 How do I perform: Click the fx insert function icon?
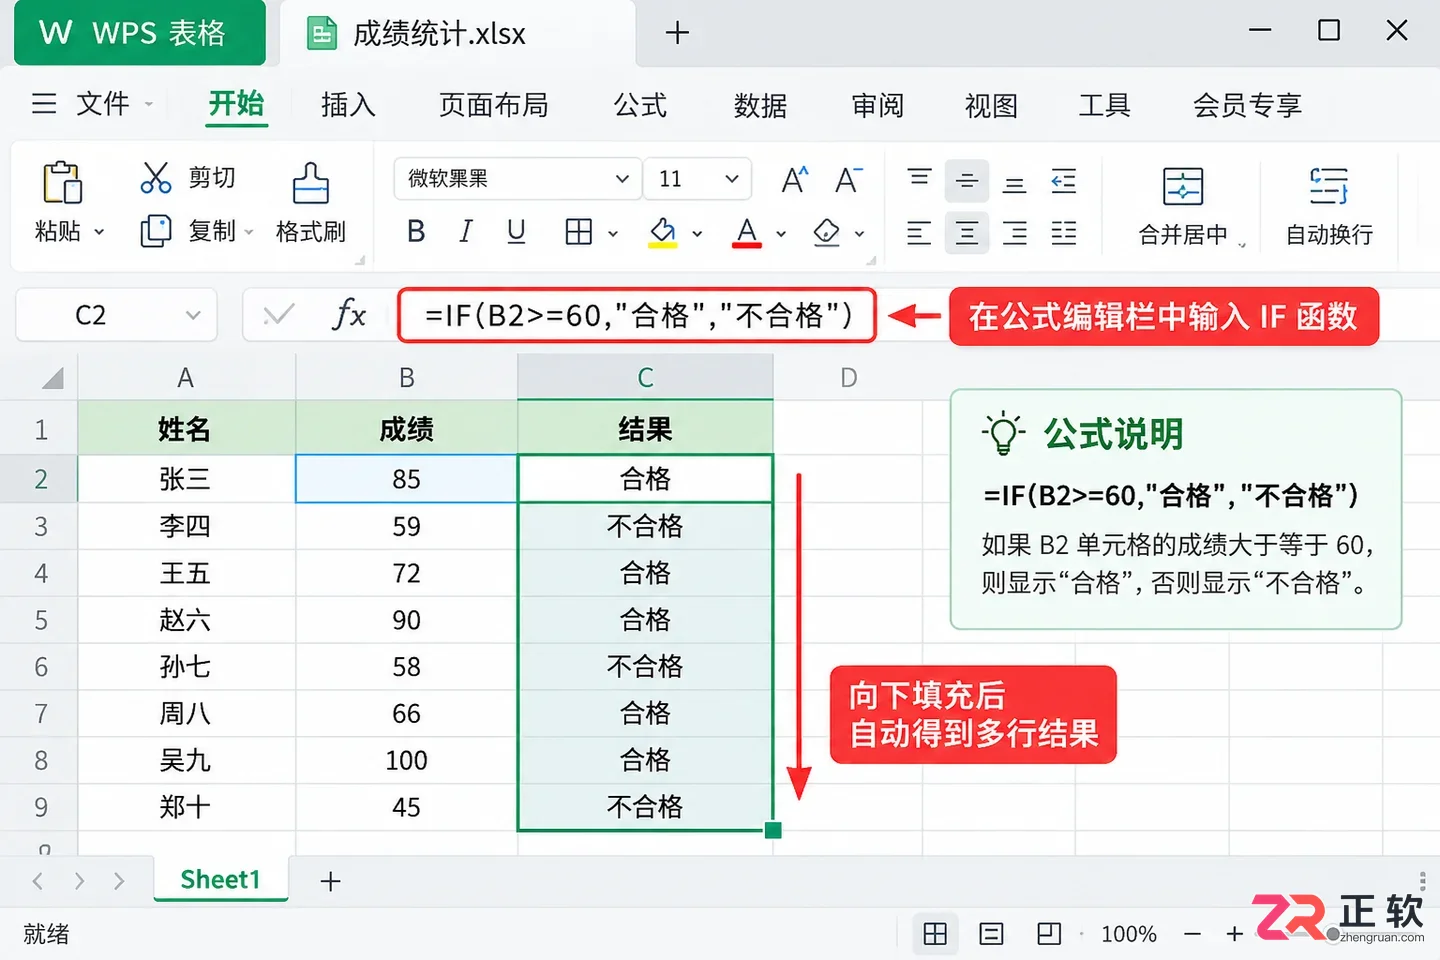[349, 315]
